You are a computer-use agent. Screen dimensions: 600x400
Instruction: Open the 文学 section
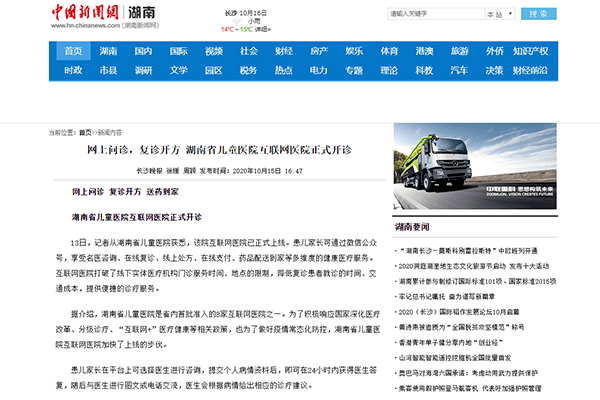(179, 70)
